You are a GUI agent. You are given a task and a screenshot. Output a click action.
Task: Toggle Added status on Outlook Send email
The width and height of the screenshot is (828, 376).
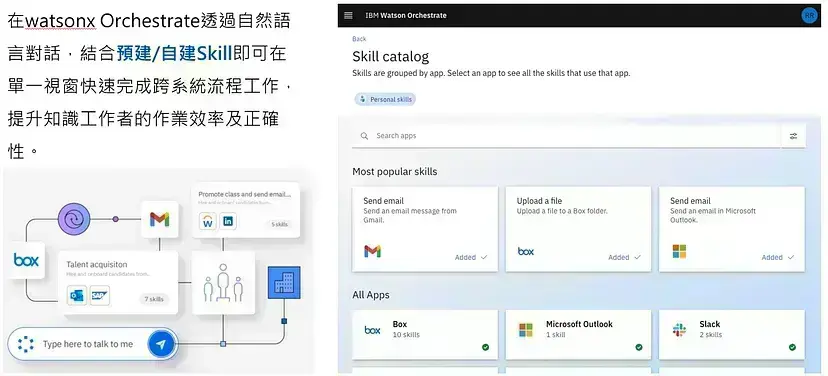point(777,257)
